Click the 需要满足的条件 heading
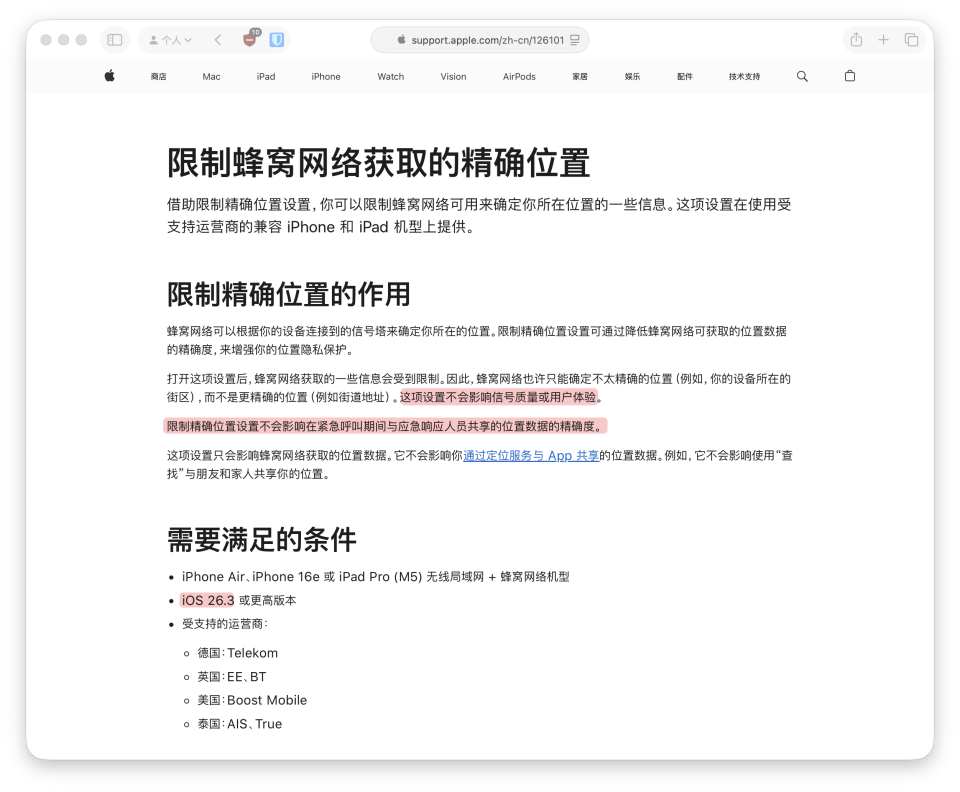The height and width of the screenshot is (792, 960). pos(261,540)
